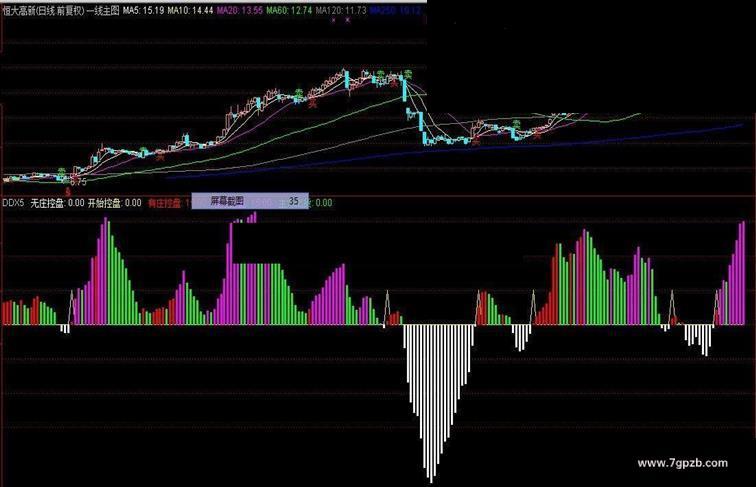Click the 6.75 low price label
The image size is (756, 487).
coord(78,182)
